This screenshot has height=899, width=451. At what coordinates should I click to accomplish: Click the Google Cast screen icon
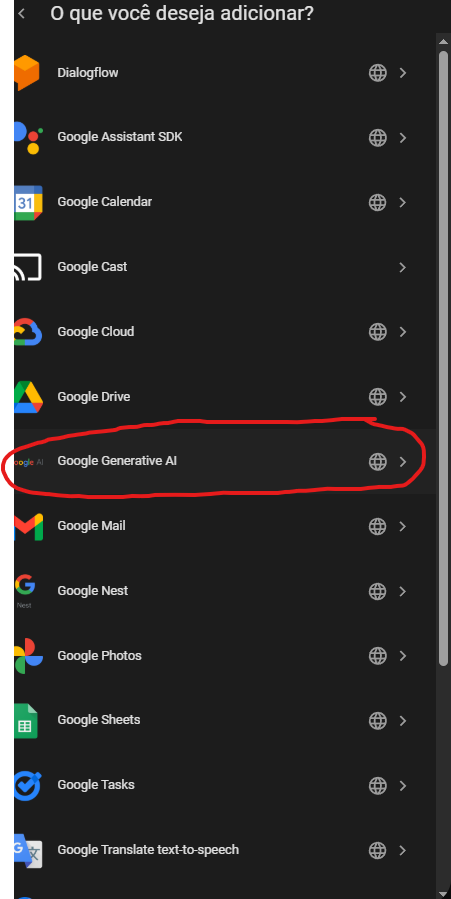(28, 267)
